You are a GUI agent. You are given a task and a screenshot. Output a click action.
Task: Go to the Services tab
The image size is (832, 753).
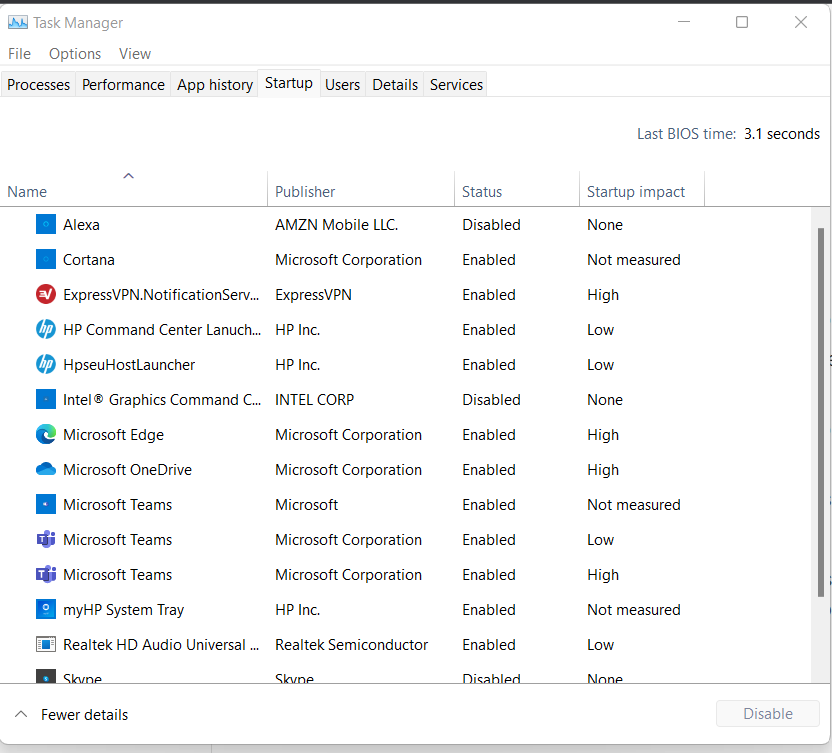click(456, 85)
